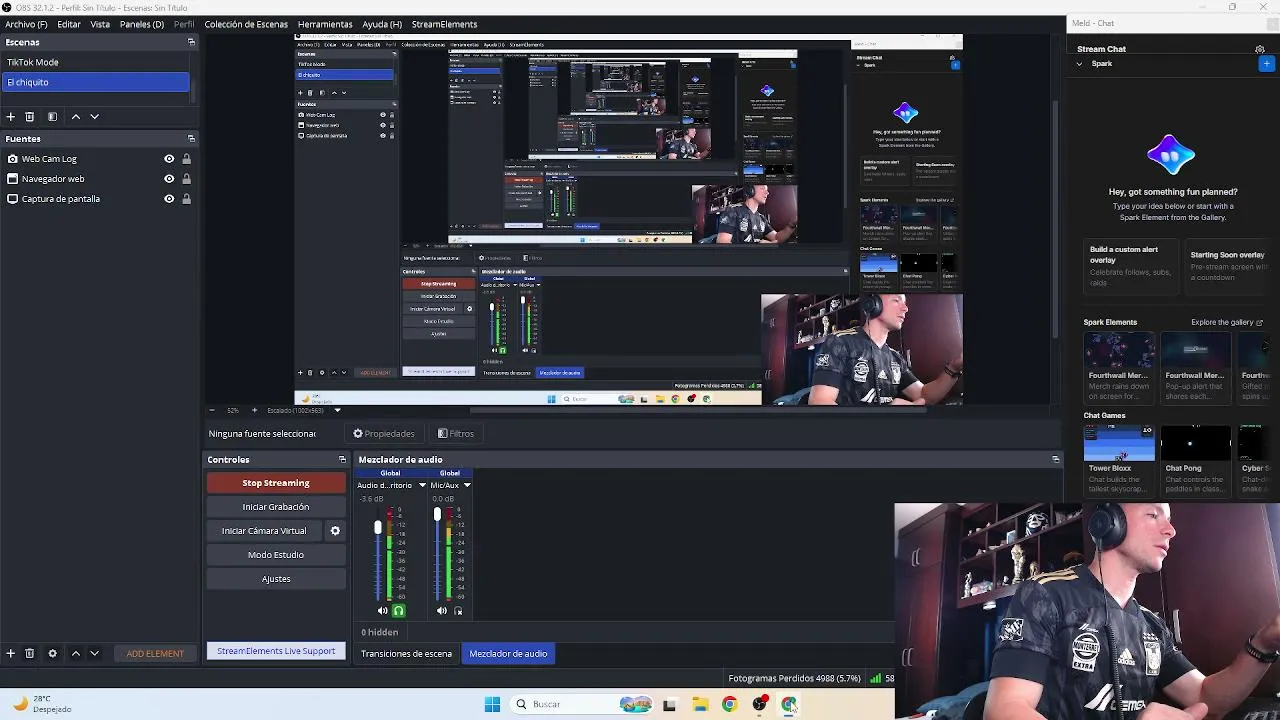Undock the Escenas panel
This screenshot has height=720, width=1280.
coord(191,42)
